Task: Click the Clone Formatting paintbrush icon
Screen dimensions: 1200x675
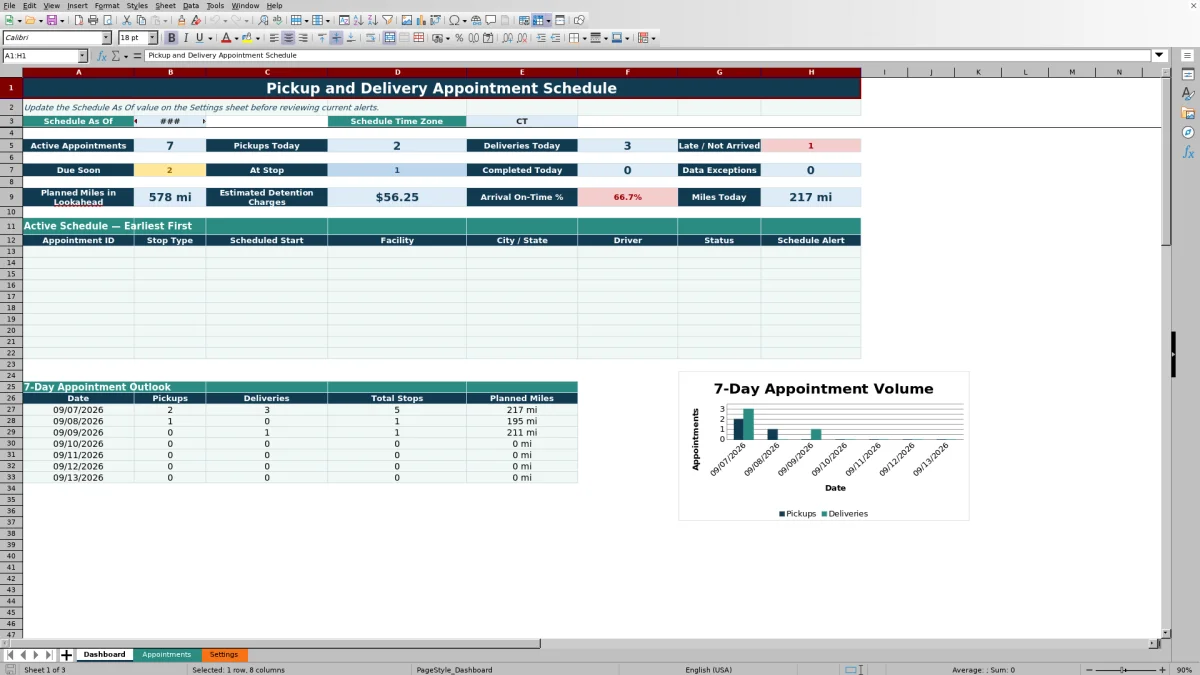Action: (x=181, y=20)
